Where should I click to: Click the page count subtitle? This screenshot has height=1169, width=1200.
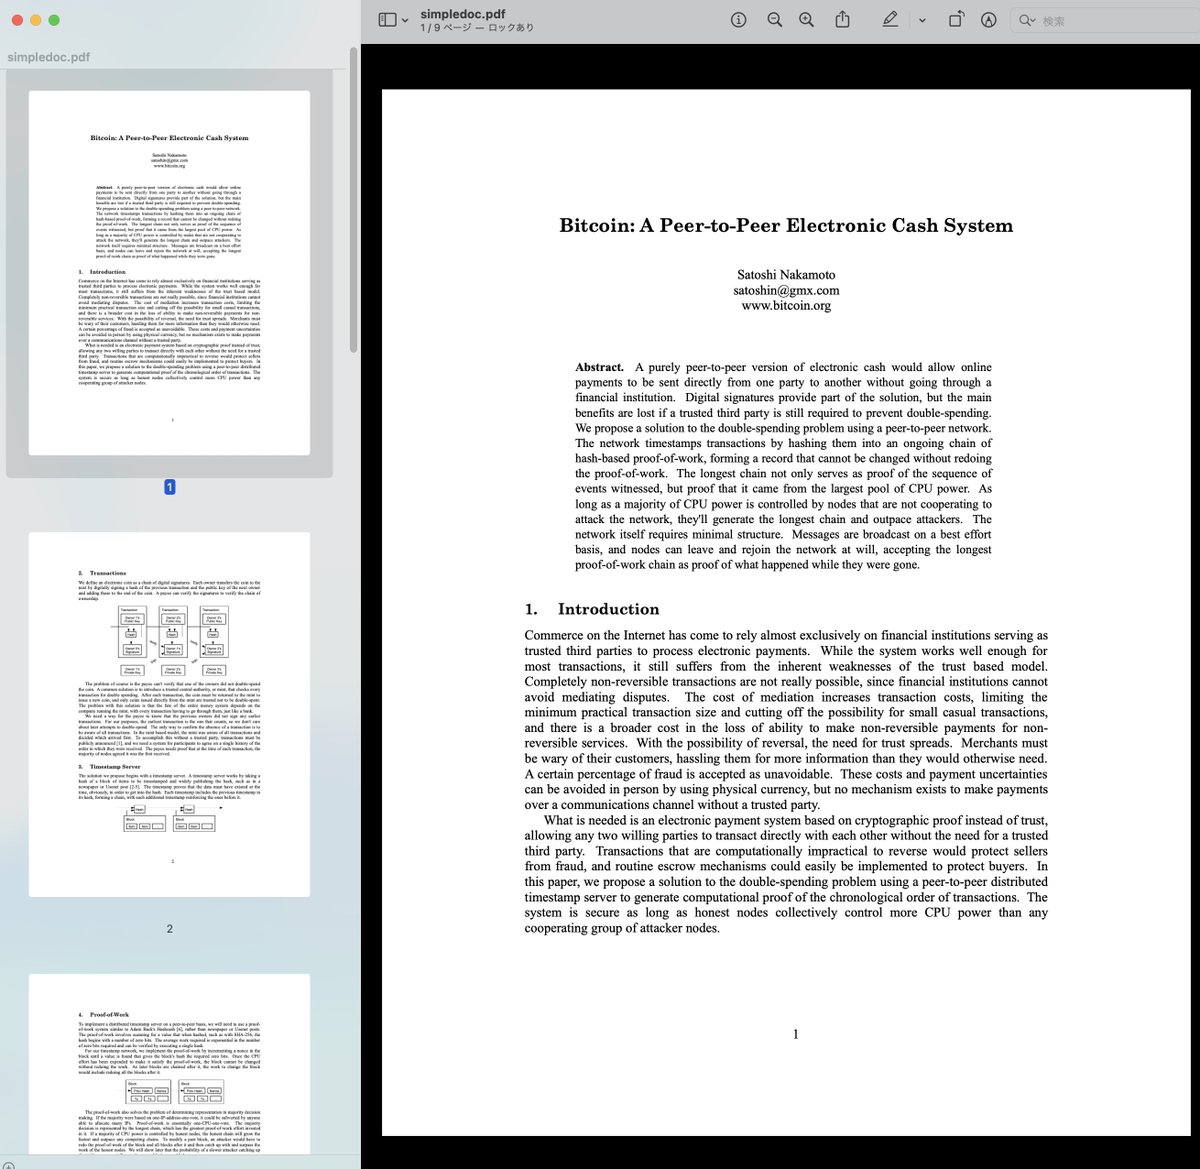[x=477, y=28]
